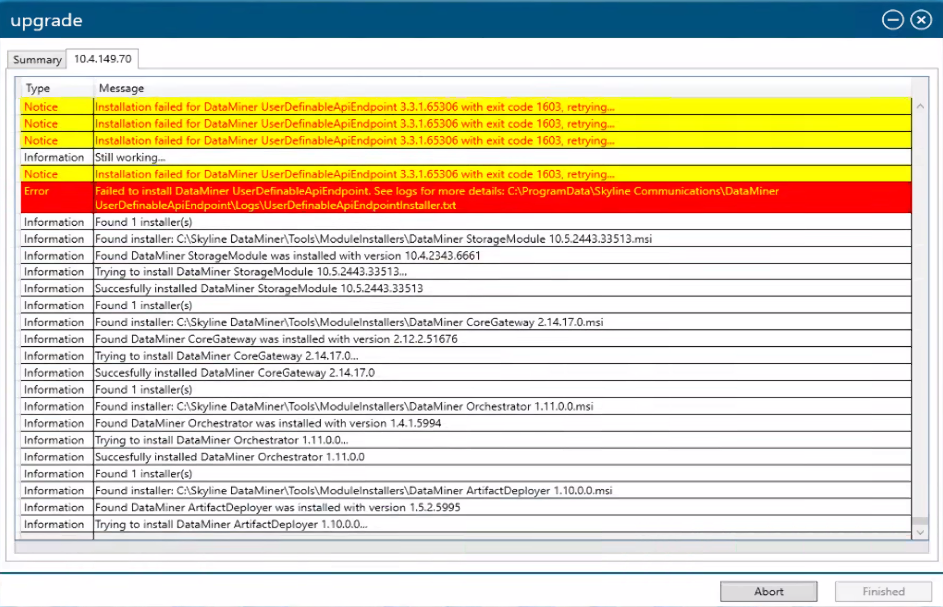Select 'Trying to install DataMiner StorageModule' row
The height and width of the screenshot is (607, 943).
tap(466, 272)
